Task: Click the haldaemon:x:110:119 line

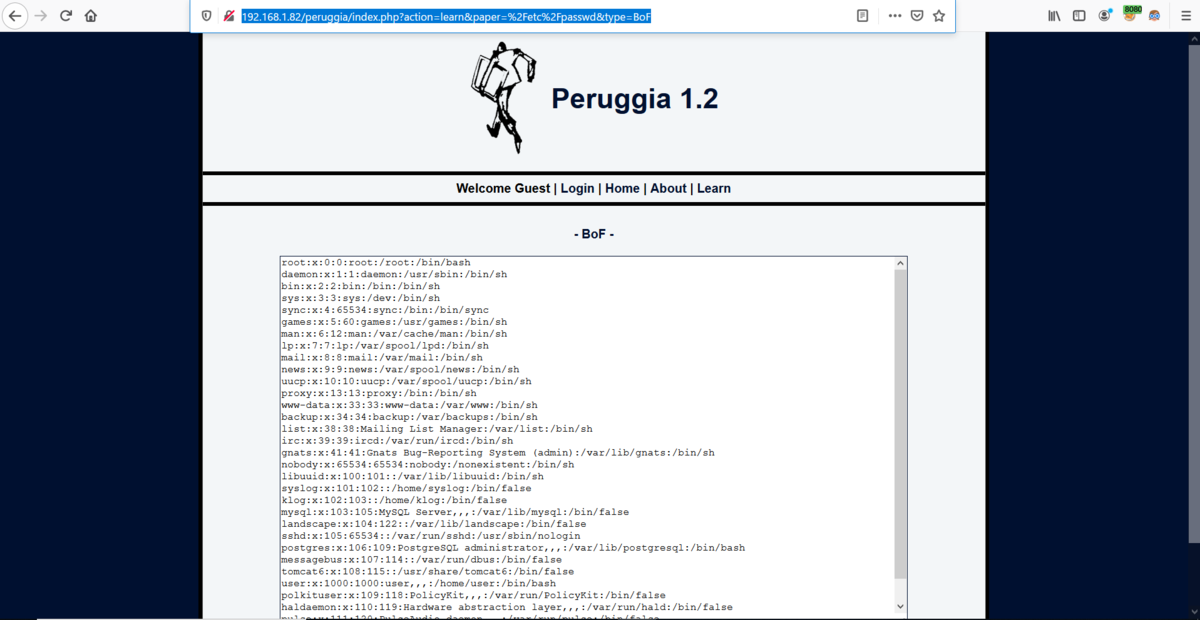Action: pos(507,607)
